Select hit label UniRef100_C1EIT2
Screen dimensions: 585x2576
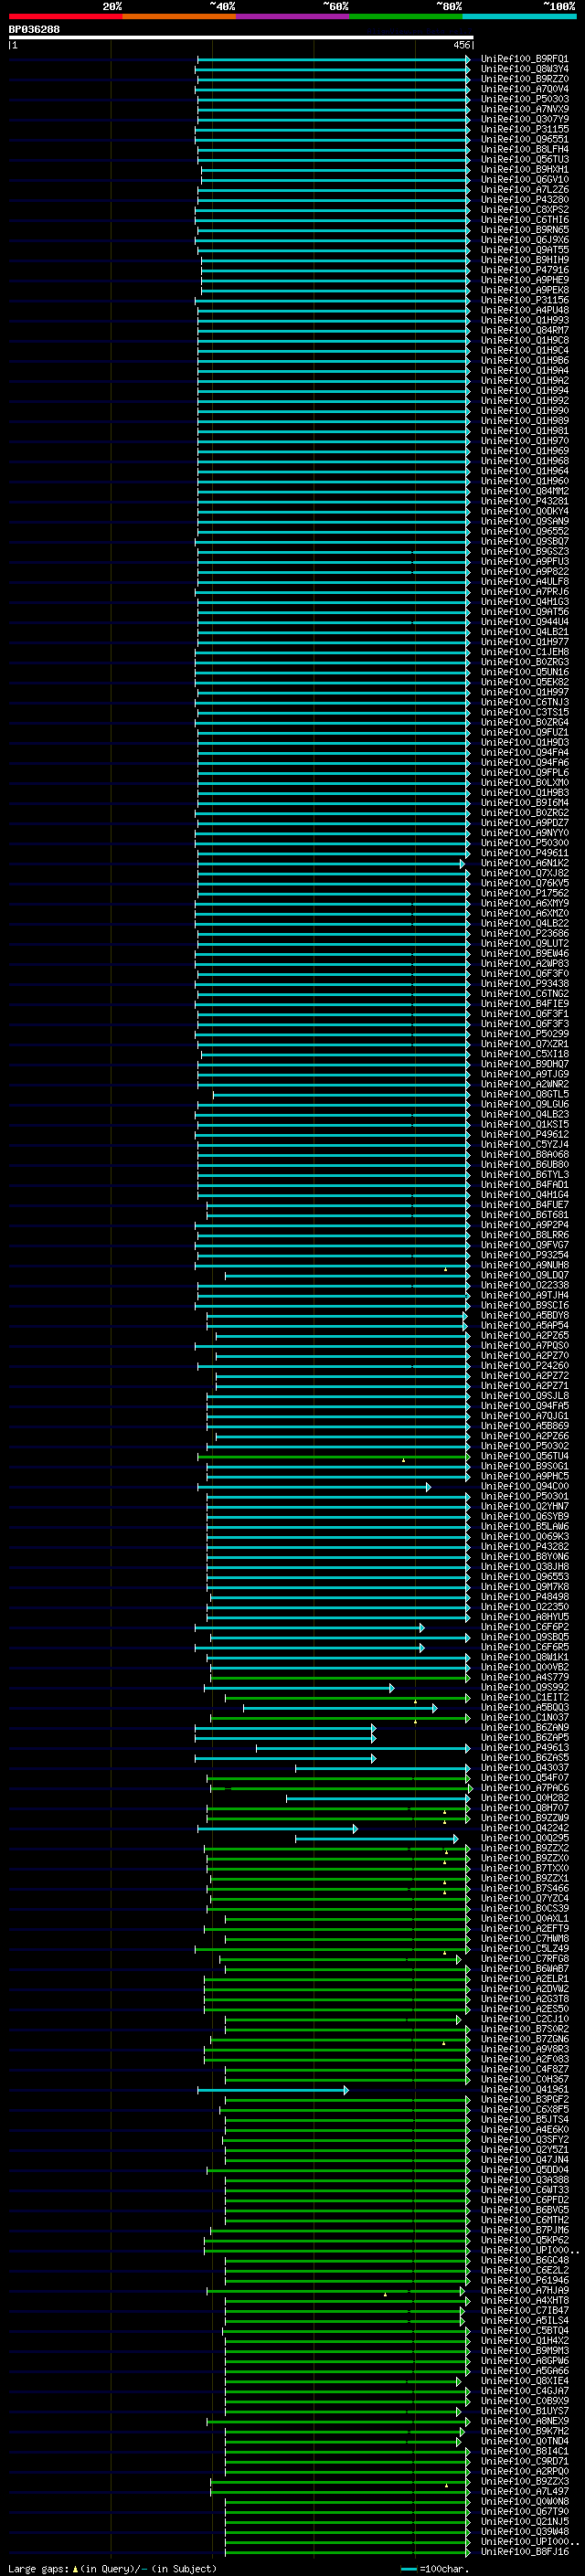point(524,1698)
